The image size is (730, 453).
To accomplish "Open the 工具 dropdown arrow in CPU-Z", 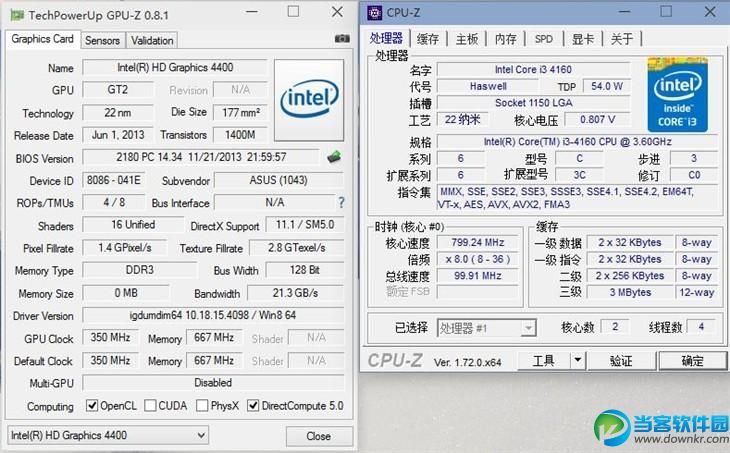I will tap(578, 360).
